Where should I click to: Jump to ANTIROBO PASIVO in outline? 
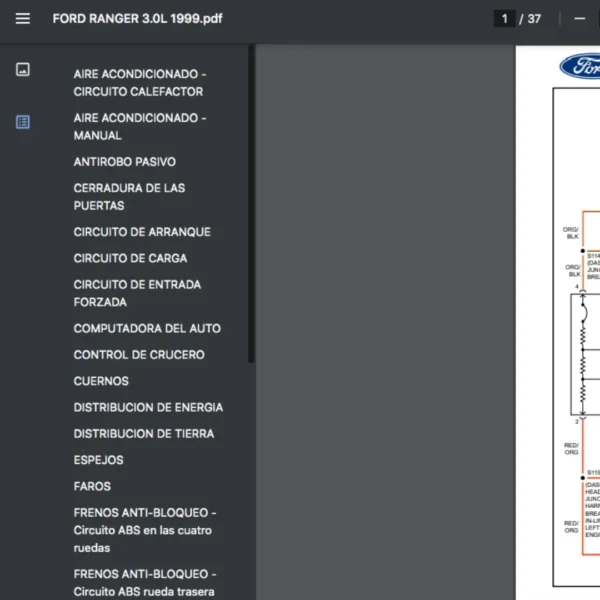pos(124,162)
